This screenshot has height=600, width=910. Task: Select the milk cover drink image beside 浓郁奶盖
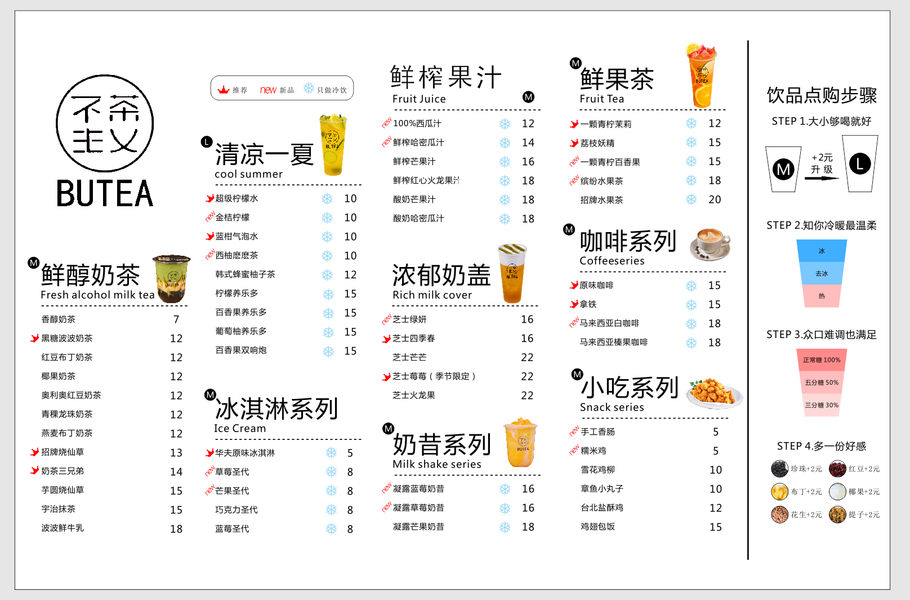[512, 273]
